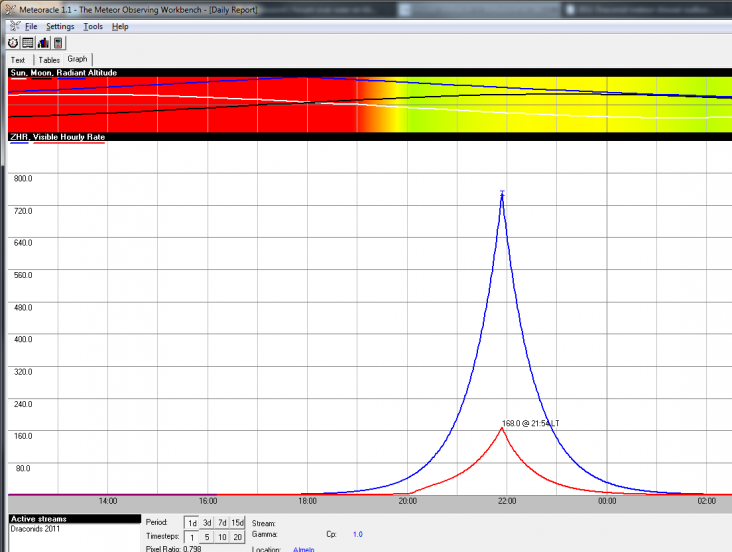Select the 20 timesteps option

(238, 537)
